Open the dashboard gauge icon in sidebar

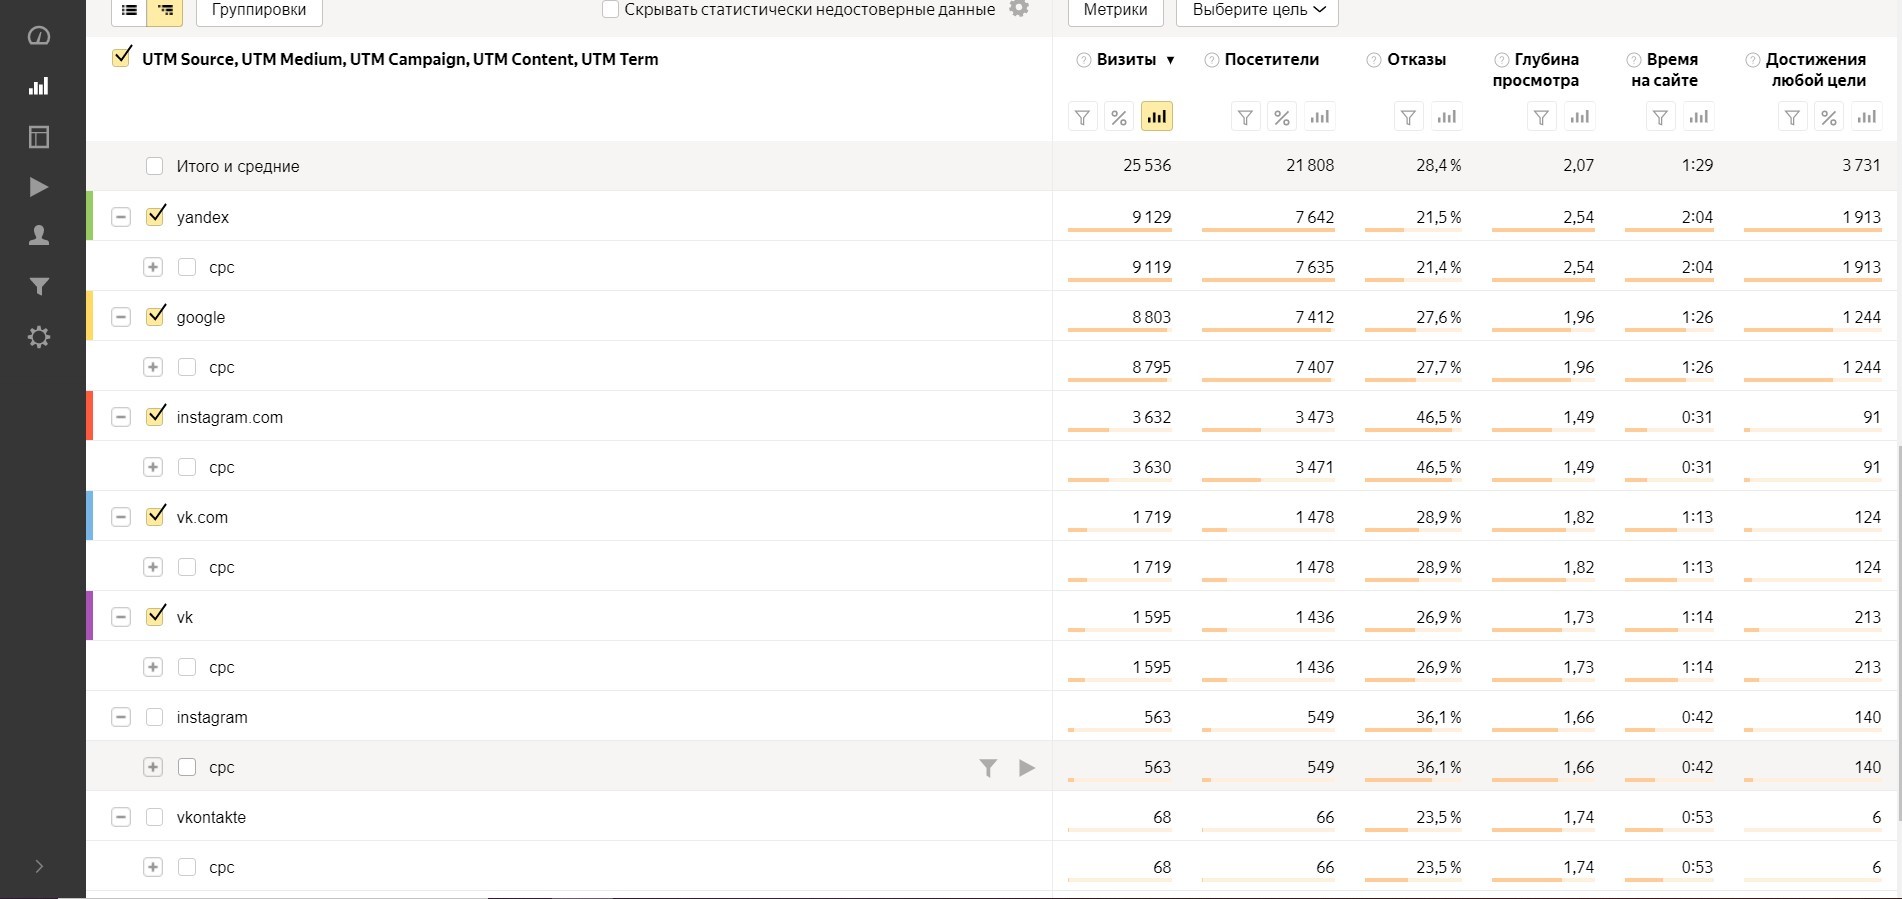click(x=38, y=36)
